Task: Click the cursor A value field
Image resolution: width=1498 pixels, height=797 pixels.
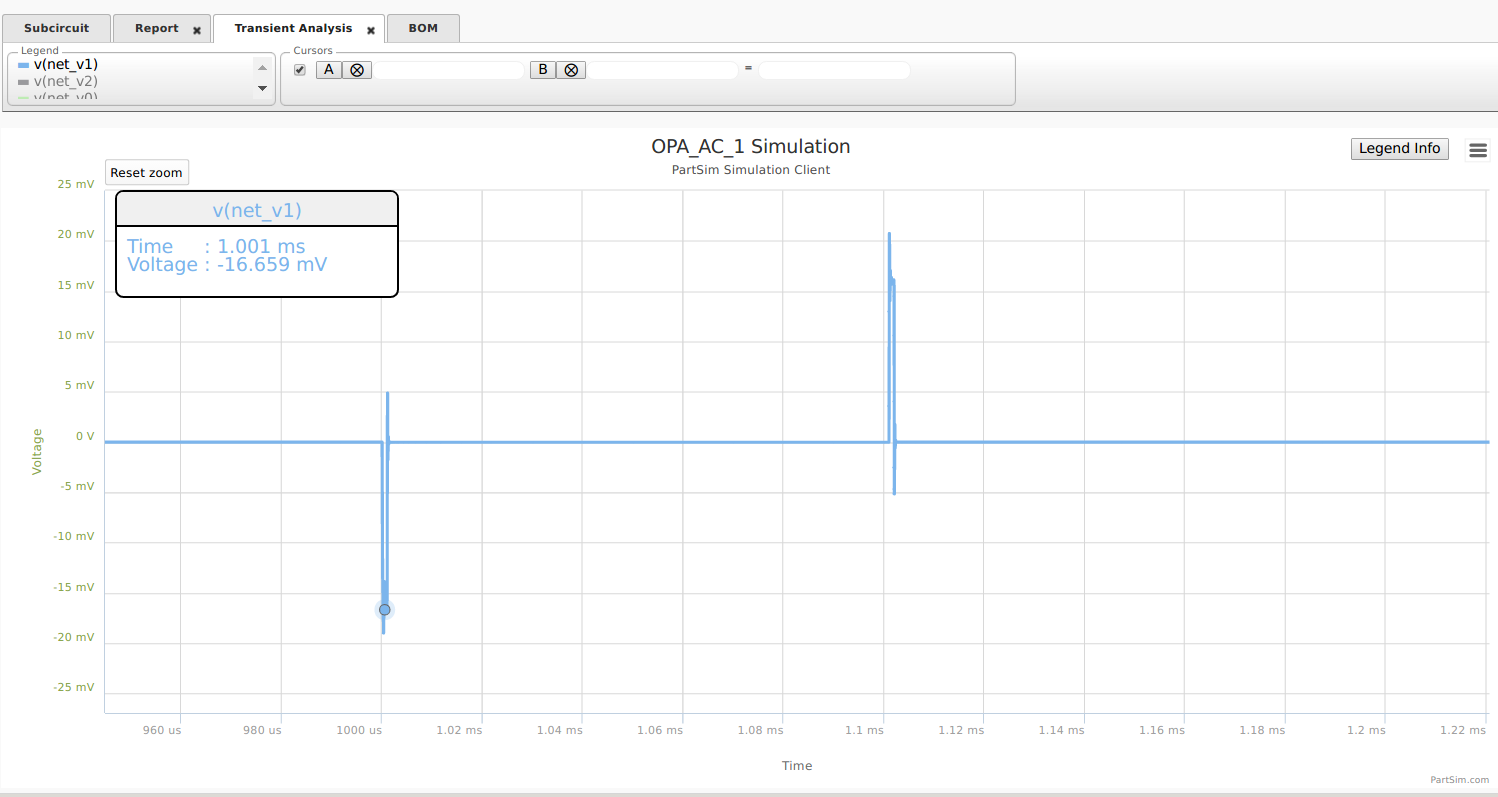Action: 449,70
